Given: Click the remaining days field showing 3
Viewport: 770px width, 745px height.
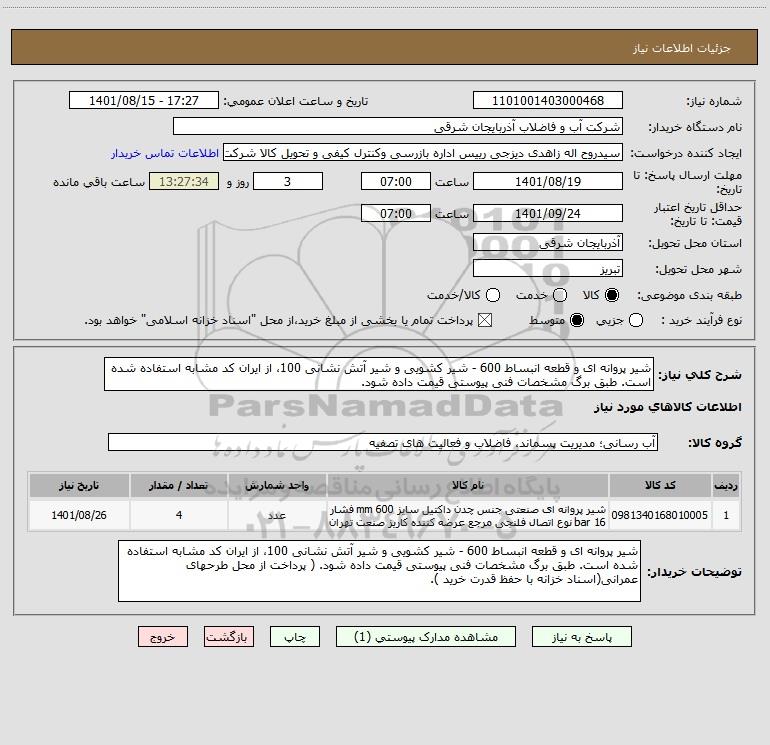Looking at the screenshot, I should (x=288, y=181).
